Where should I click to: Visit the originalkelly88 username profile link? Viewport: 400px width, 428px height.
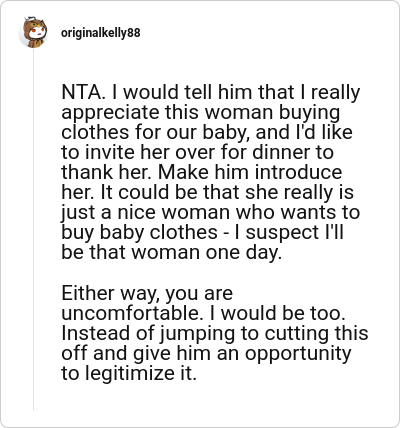point(101,33)
